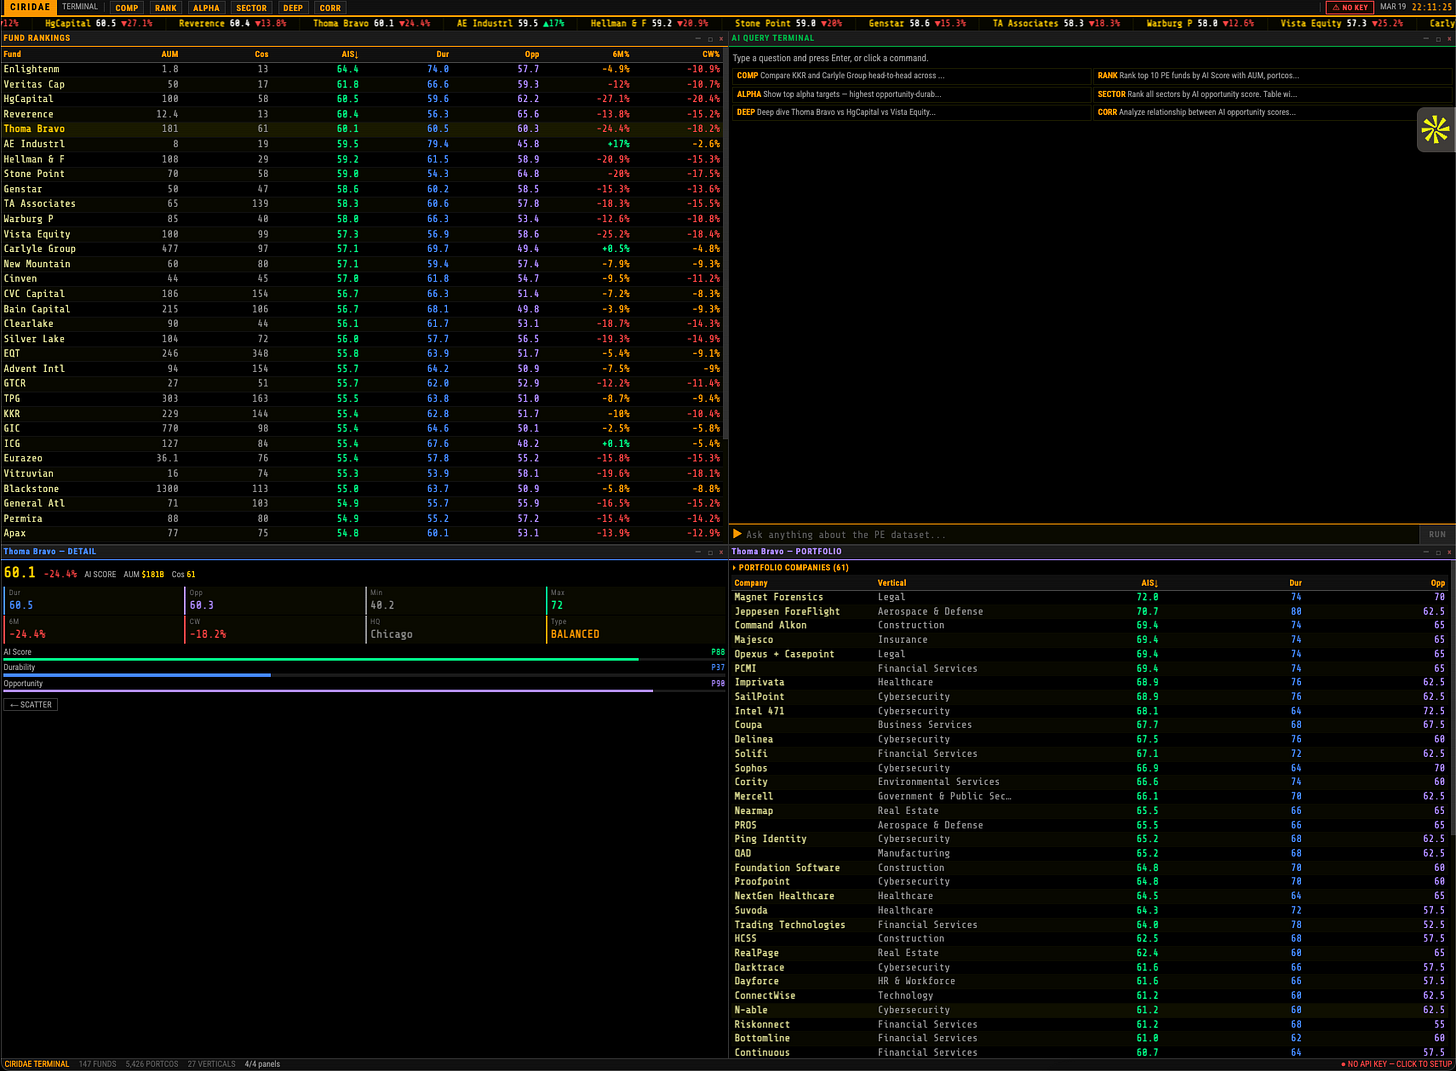This screenshot has height=1071, width=1456.
Task: Select Jeppesen ForeFlight portfolio company row
Action: click(1090, 611)
